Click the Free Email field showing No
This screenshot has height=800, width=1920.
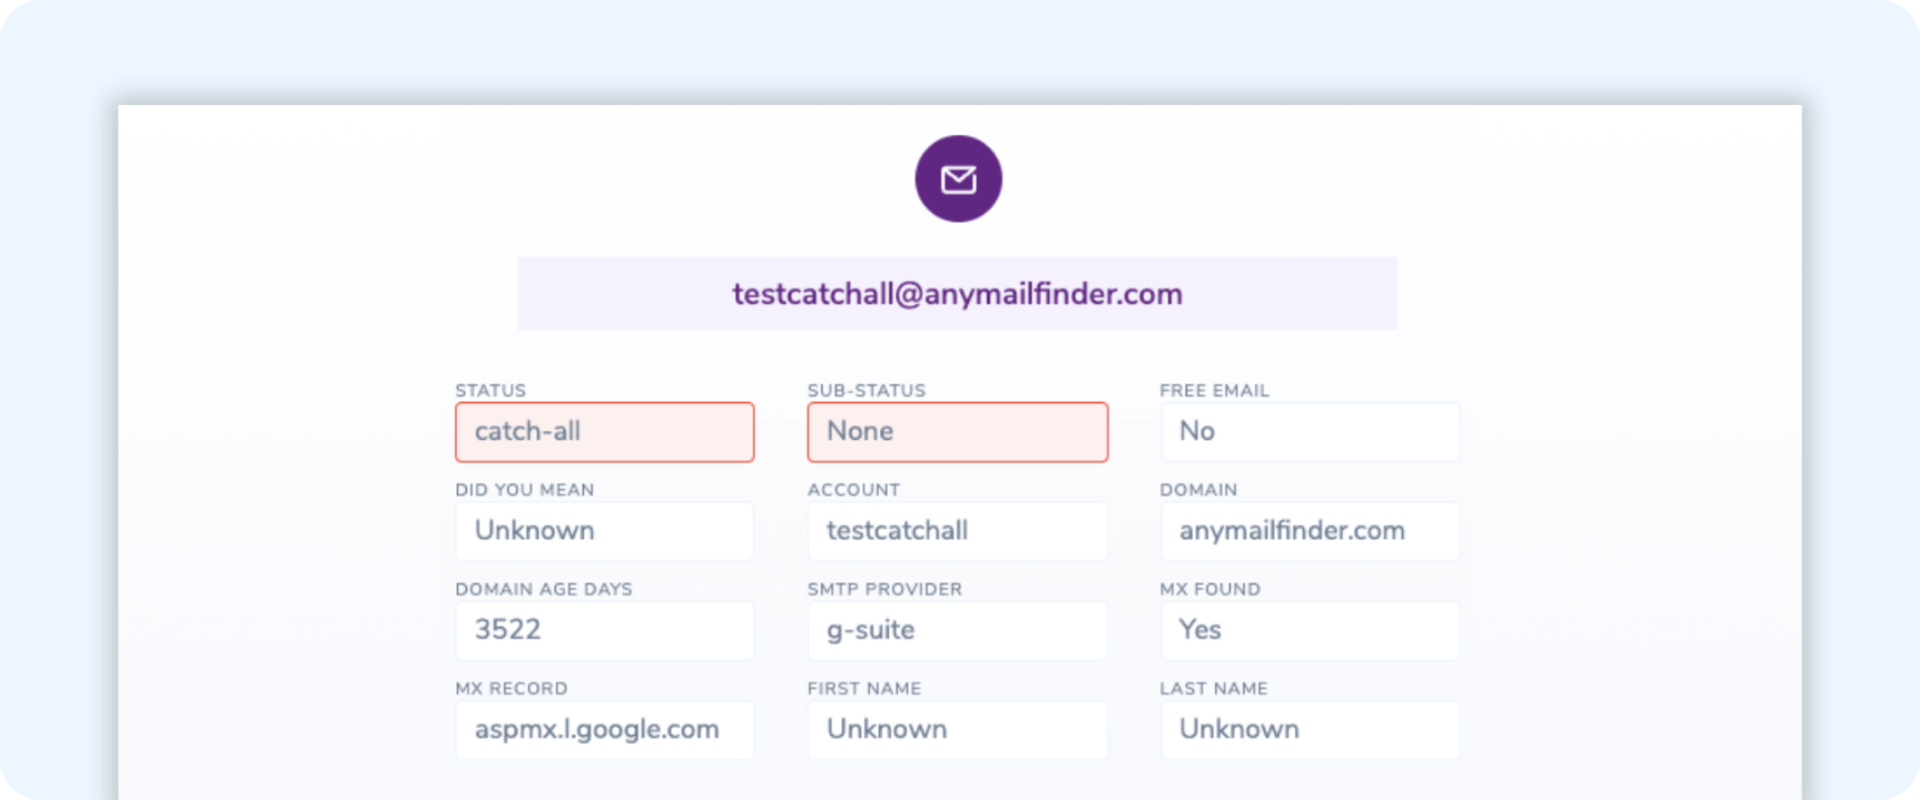[1310, 432]
